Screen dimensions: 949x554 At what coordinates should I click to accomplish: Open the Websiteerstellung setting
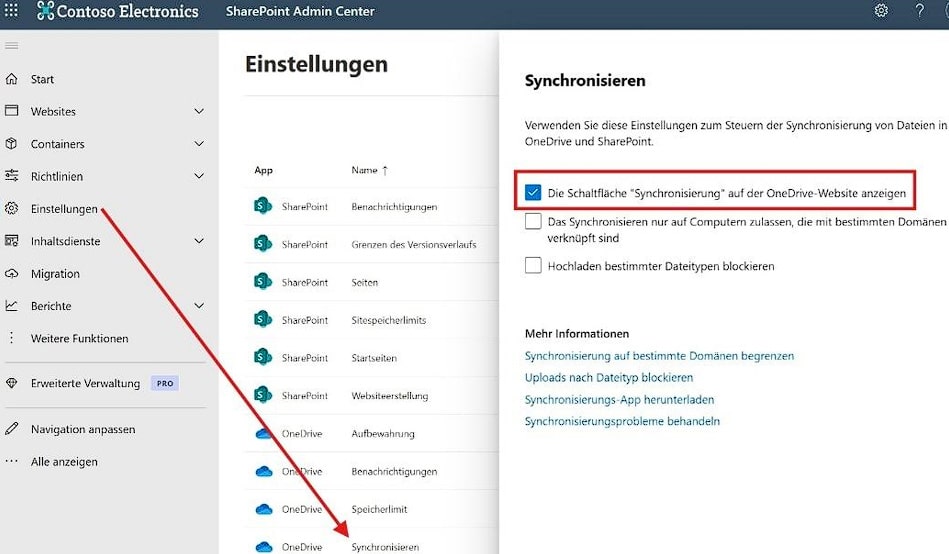pos(389,395)
